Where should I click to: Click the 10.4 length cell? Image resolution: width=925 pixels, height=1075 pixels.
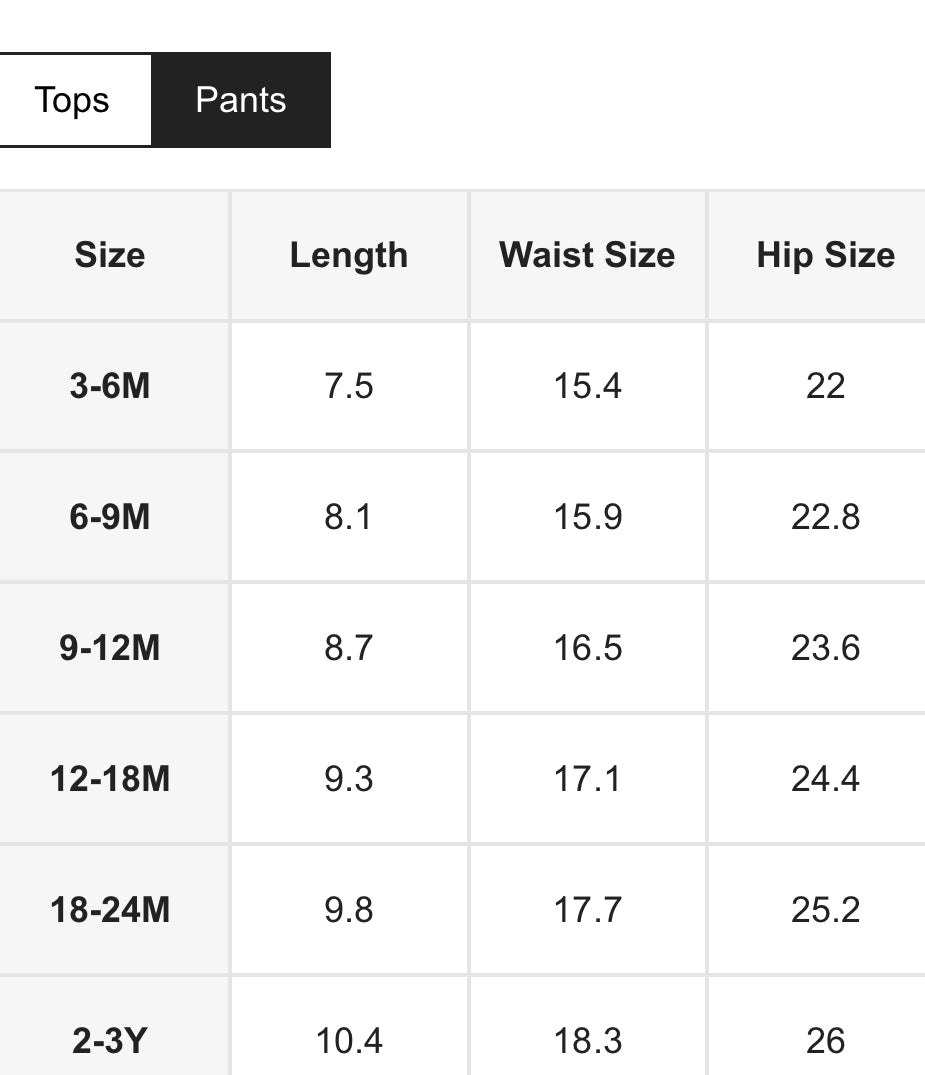click(349, 1041)
